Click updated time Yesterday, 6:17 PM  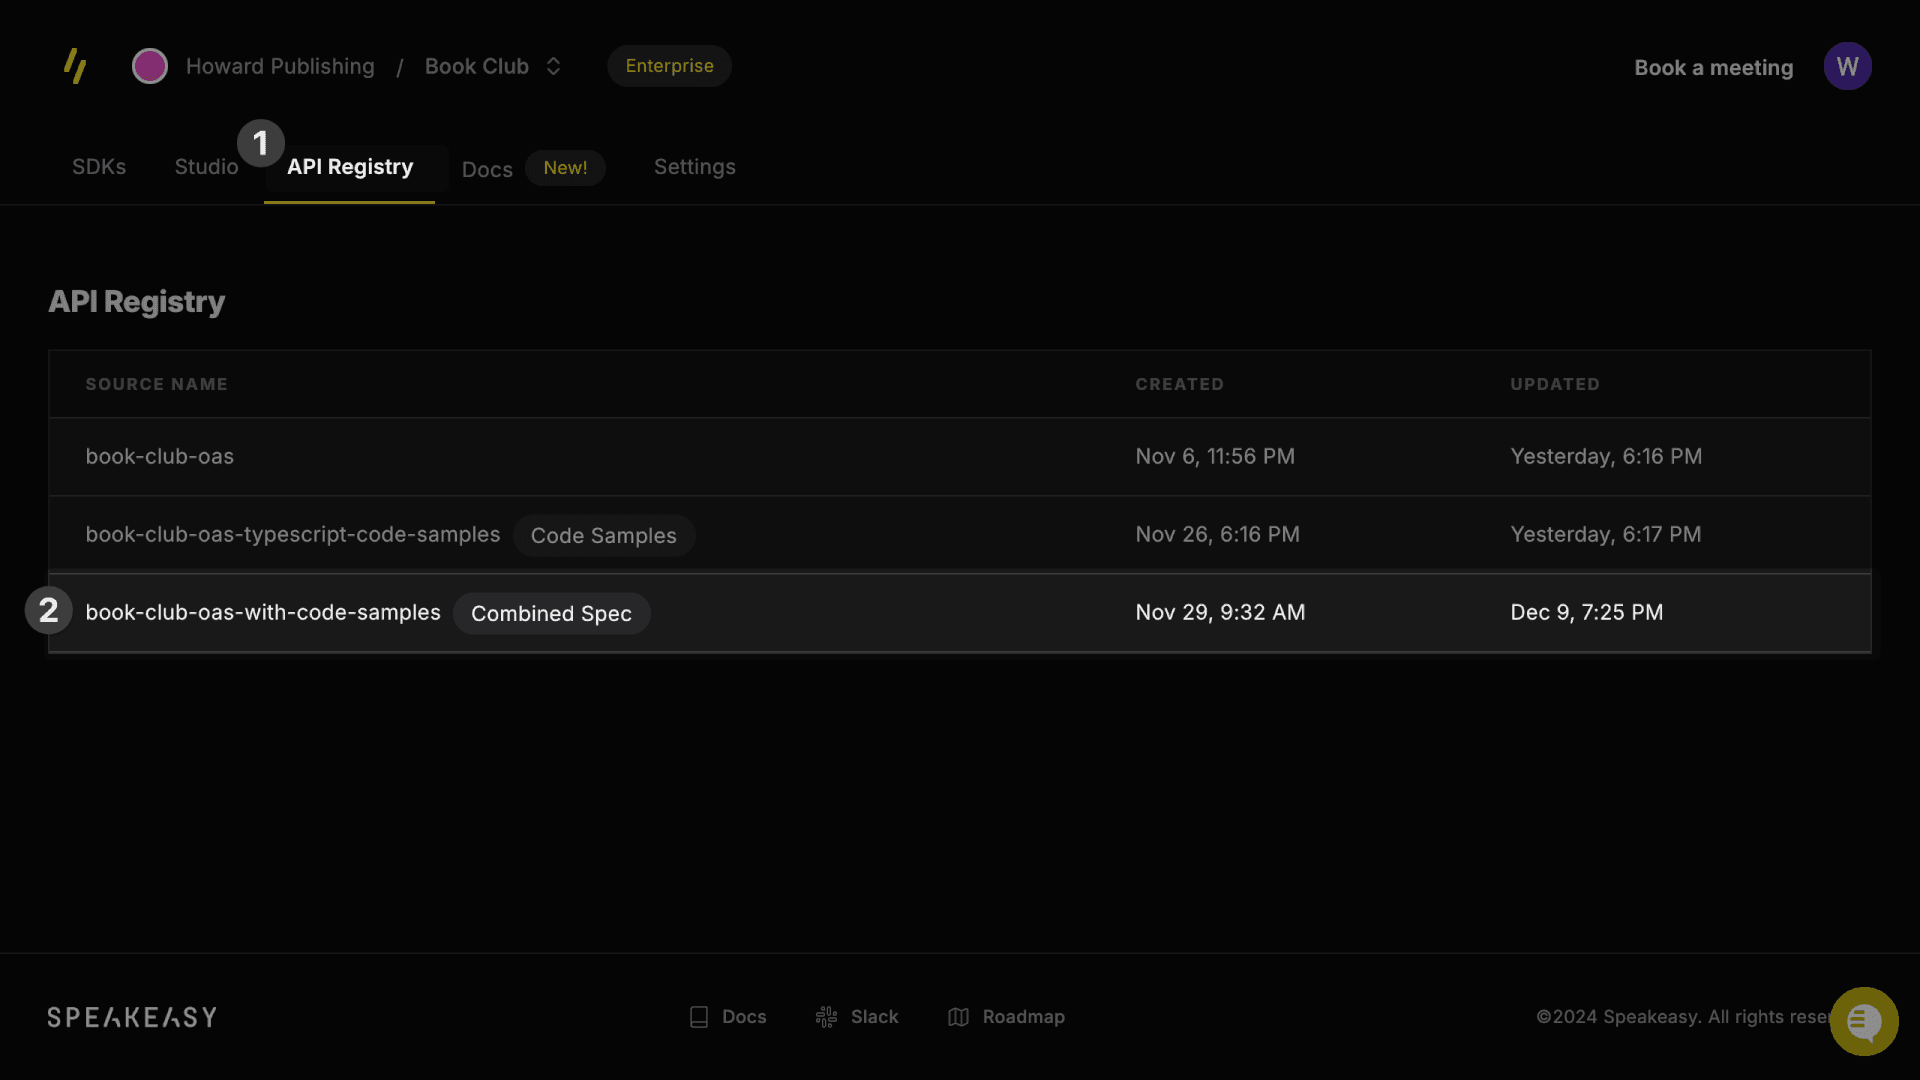tap(1606, 535)
